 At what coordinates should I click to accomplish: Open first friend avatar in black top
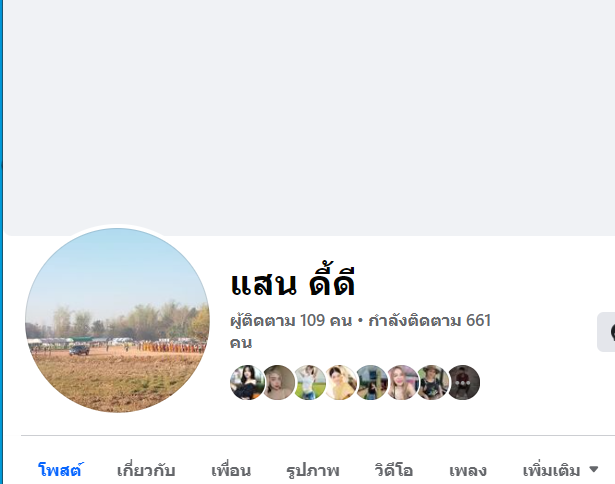pos(247,382)
